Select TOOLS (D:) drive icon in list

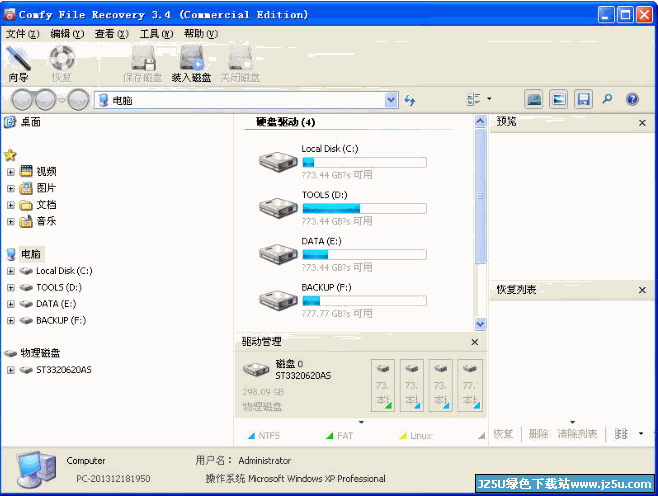pos(278,207)
